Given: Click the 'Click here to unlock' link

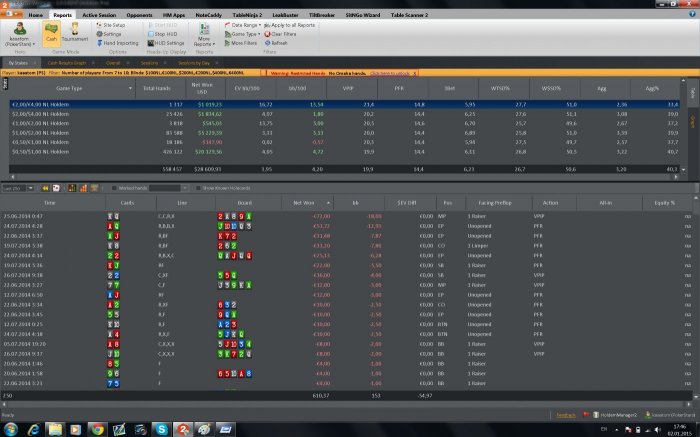Looking at the screenshot, I should [389, 73].
